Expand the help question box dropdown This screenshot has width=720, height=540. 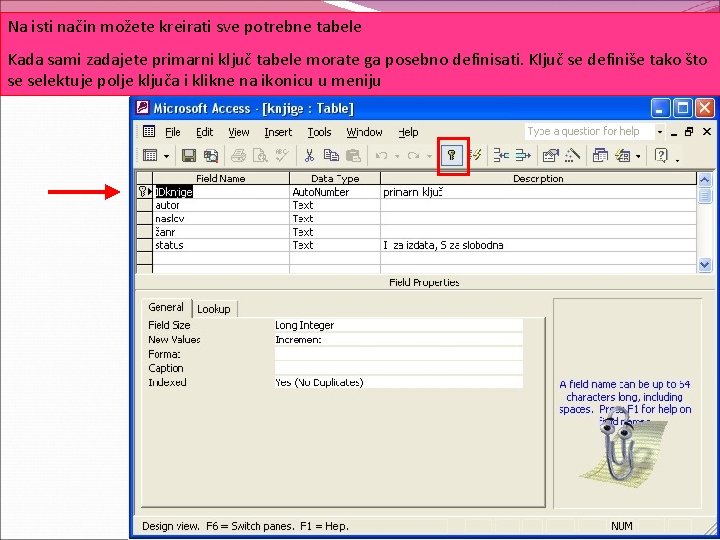(x=660, y=132)
